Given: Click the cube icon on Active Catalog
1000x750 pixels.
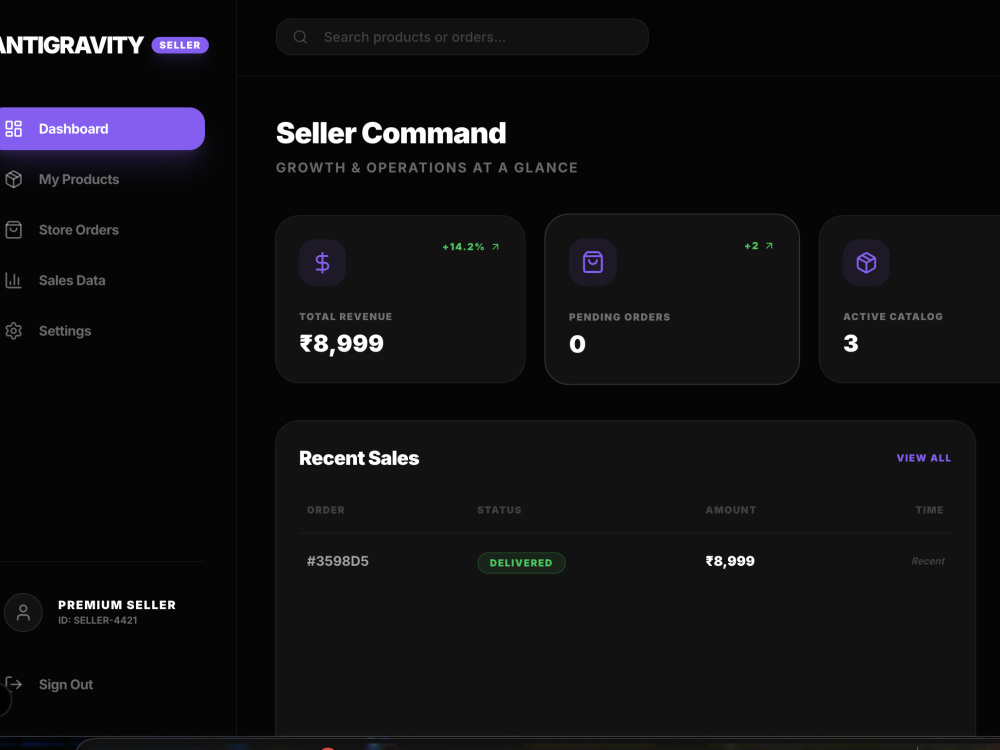Looking at the screenshot, I should [x=866, y=263].
